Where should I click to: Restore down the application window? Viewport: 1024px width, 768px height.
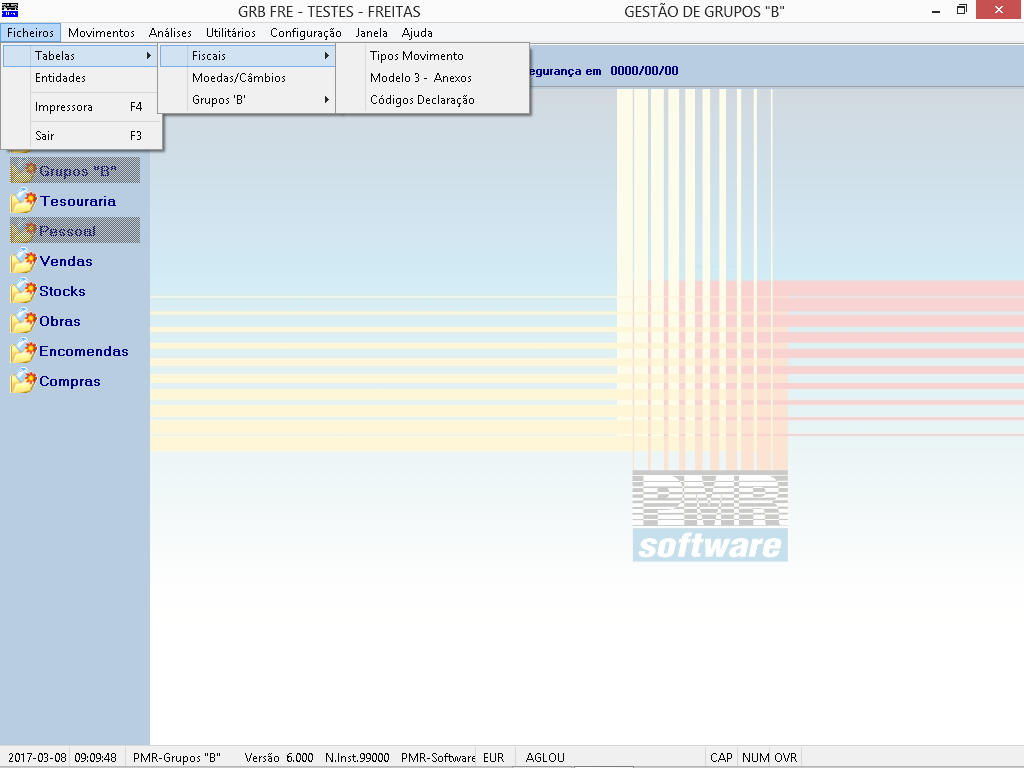tap(961, 10)
